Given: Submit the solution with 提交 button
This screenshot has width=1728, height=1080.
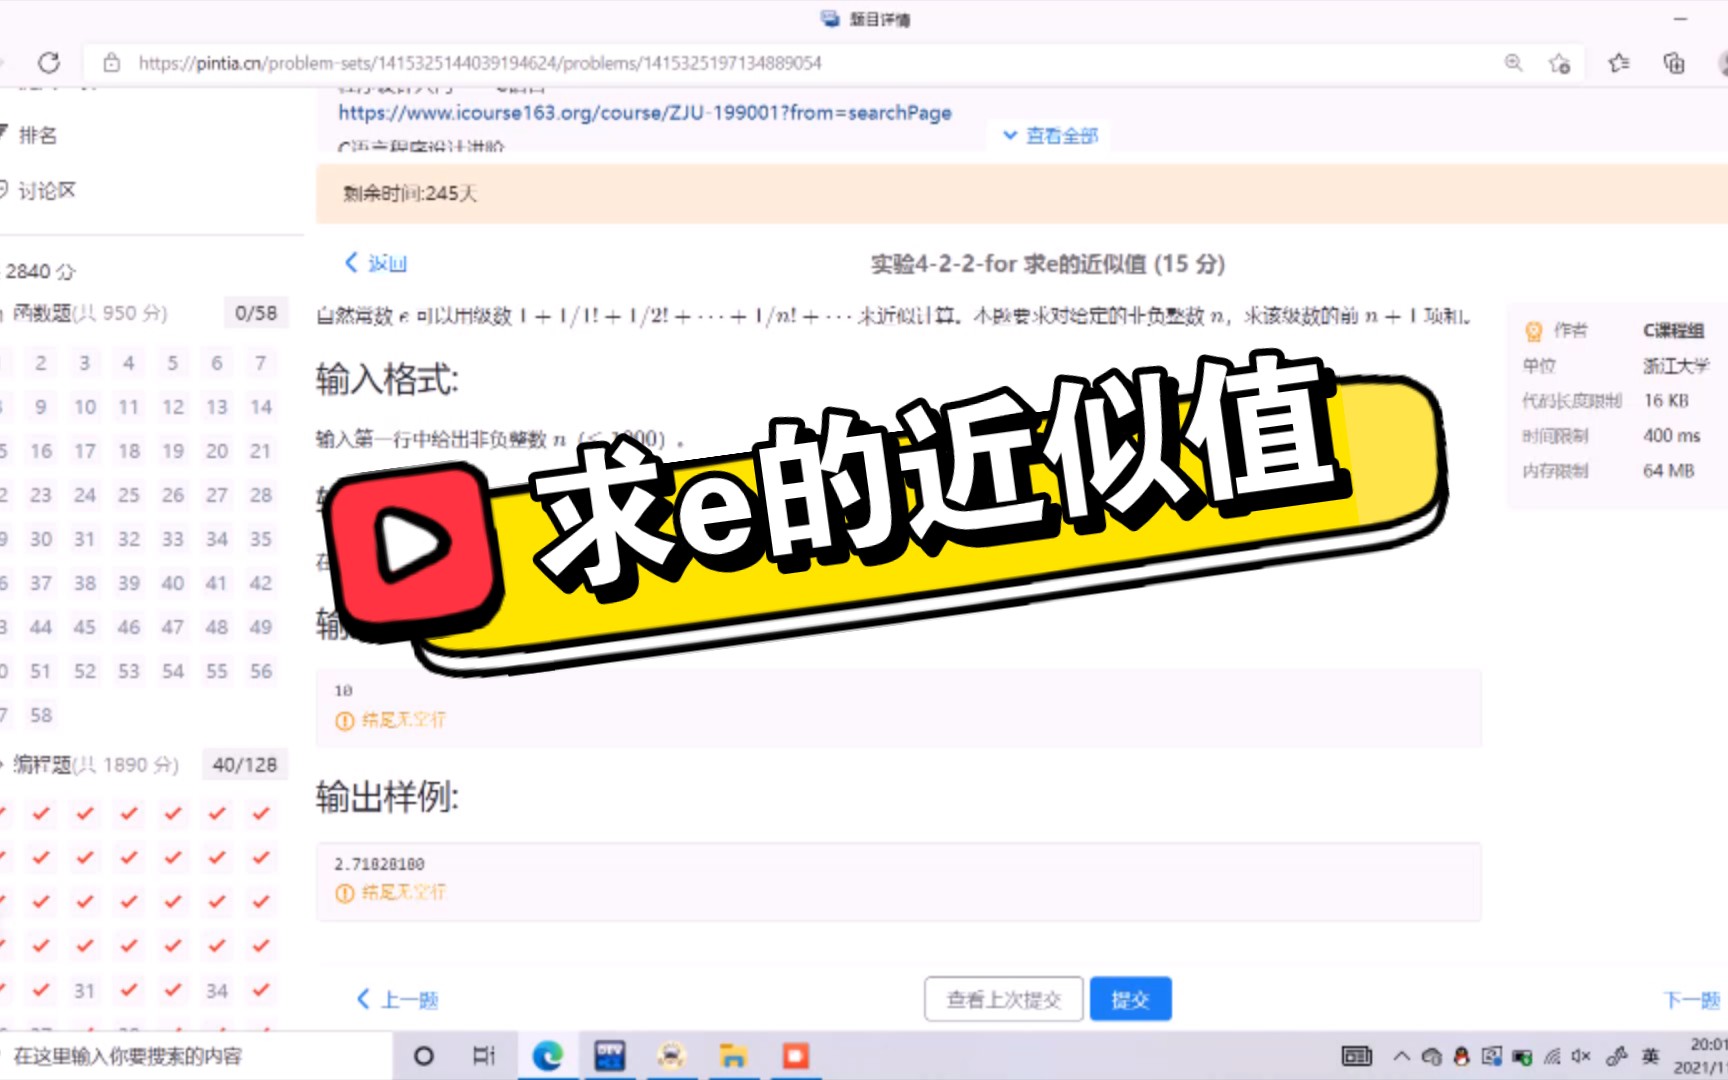Looking at the screenshot, I should coord(1130,998).
